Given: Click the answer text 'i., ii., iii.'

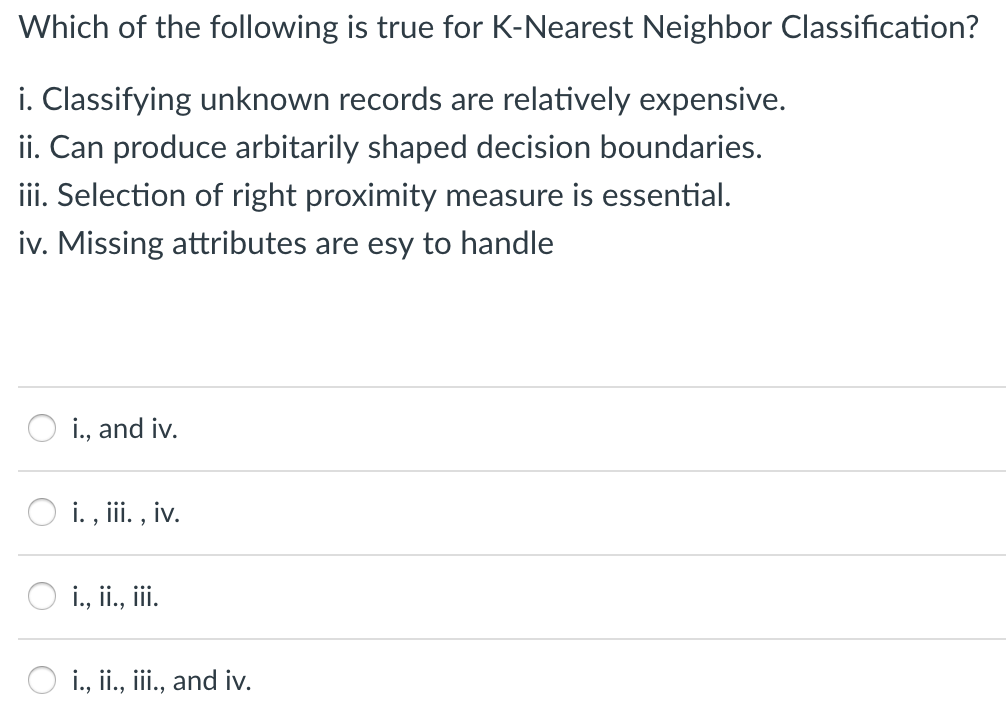Looking at the screenshot, I should point(115,597).
